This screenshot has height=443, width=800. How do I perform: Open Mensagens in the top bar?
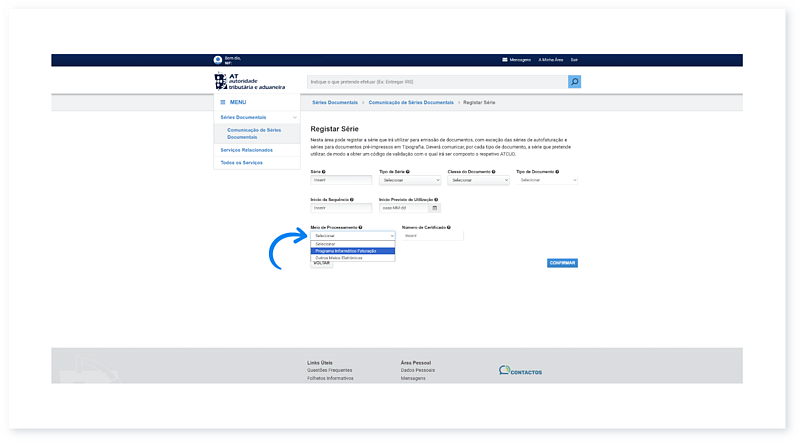pos(516,60)
